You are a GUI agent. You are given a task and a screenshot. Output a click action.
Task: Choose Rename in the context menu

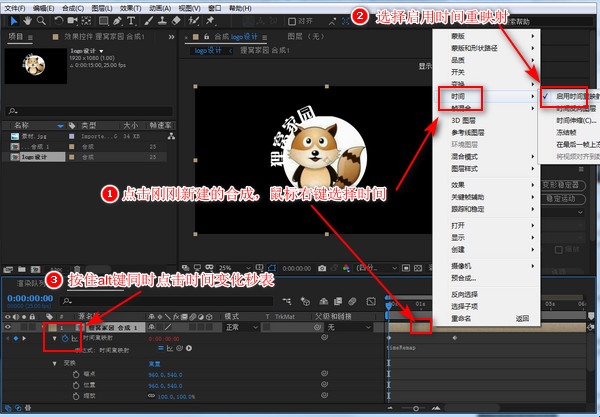point(486,318)
